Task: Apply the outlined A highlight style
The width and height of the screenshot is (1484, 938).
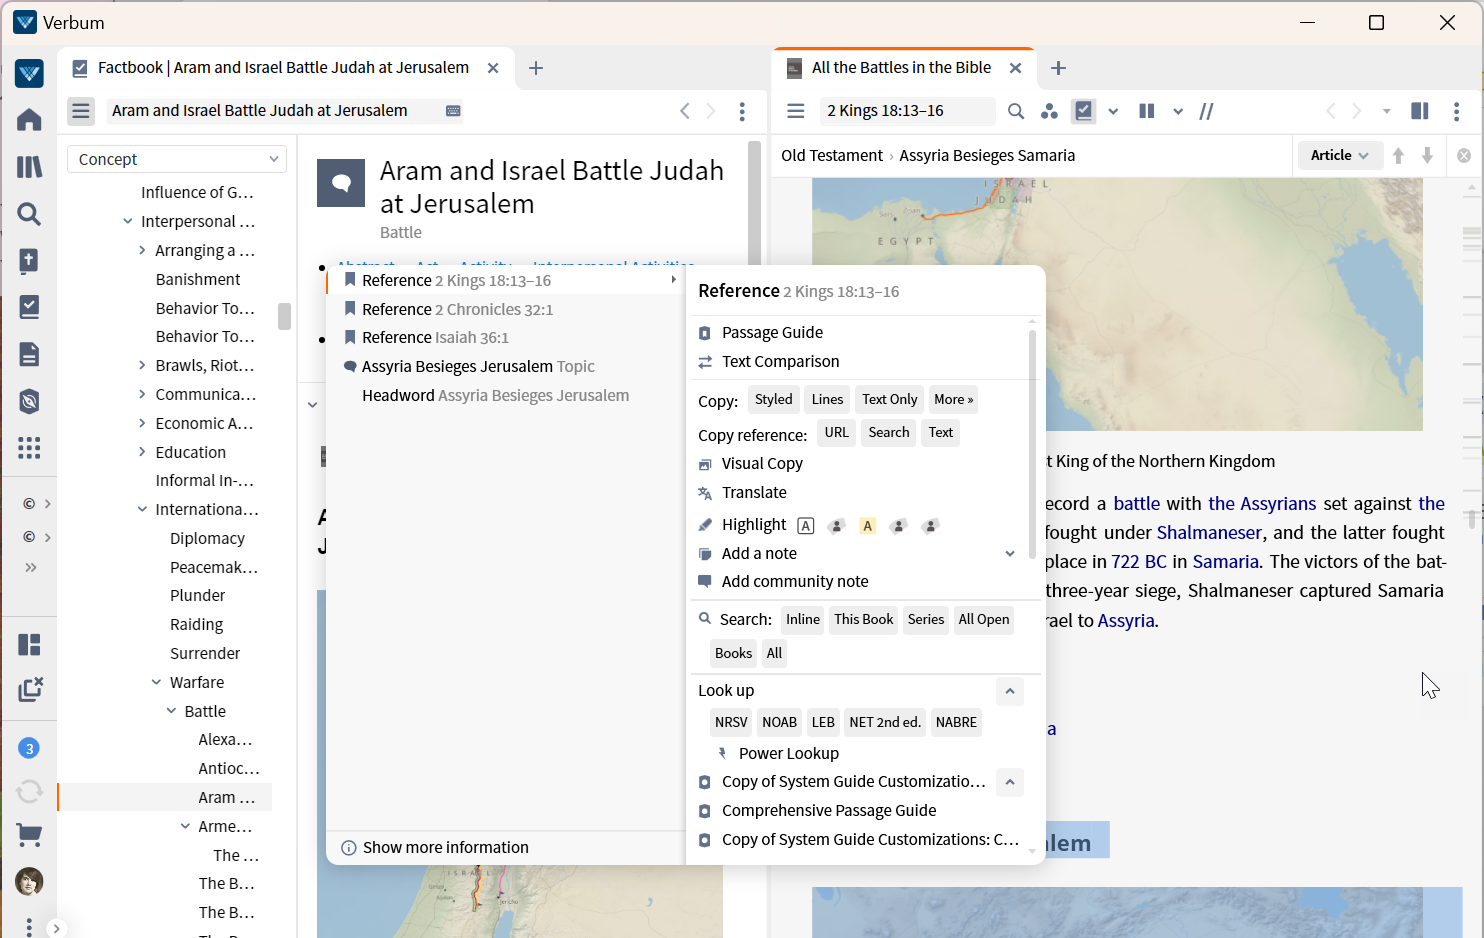Action: click(806, 526)
